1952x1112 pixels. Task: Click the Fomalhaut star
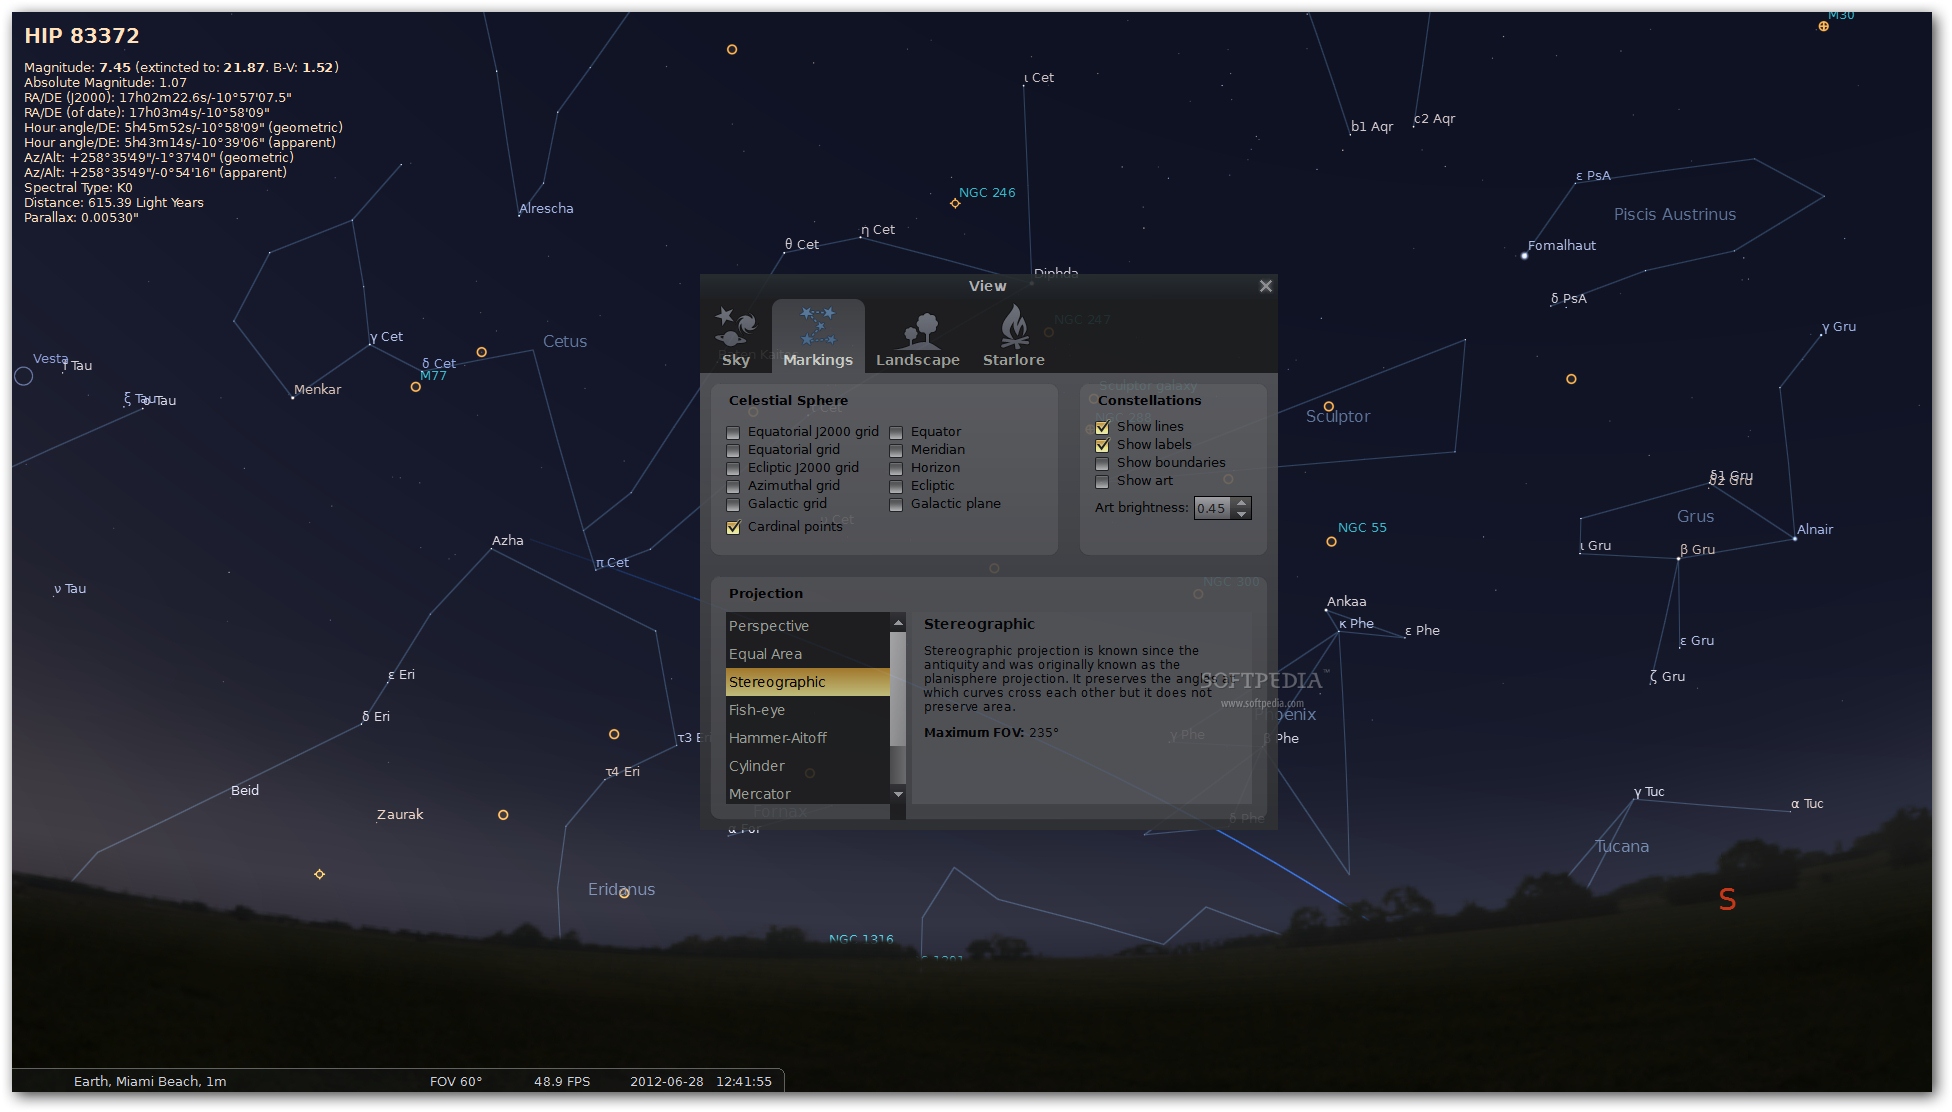1524,256
